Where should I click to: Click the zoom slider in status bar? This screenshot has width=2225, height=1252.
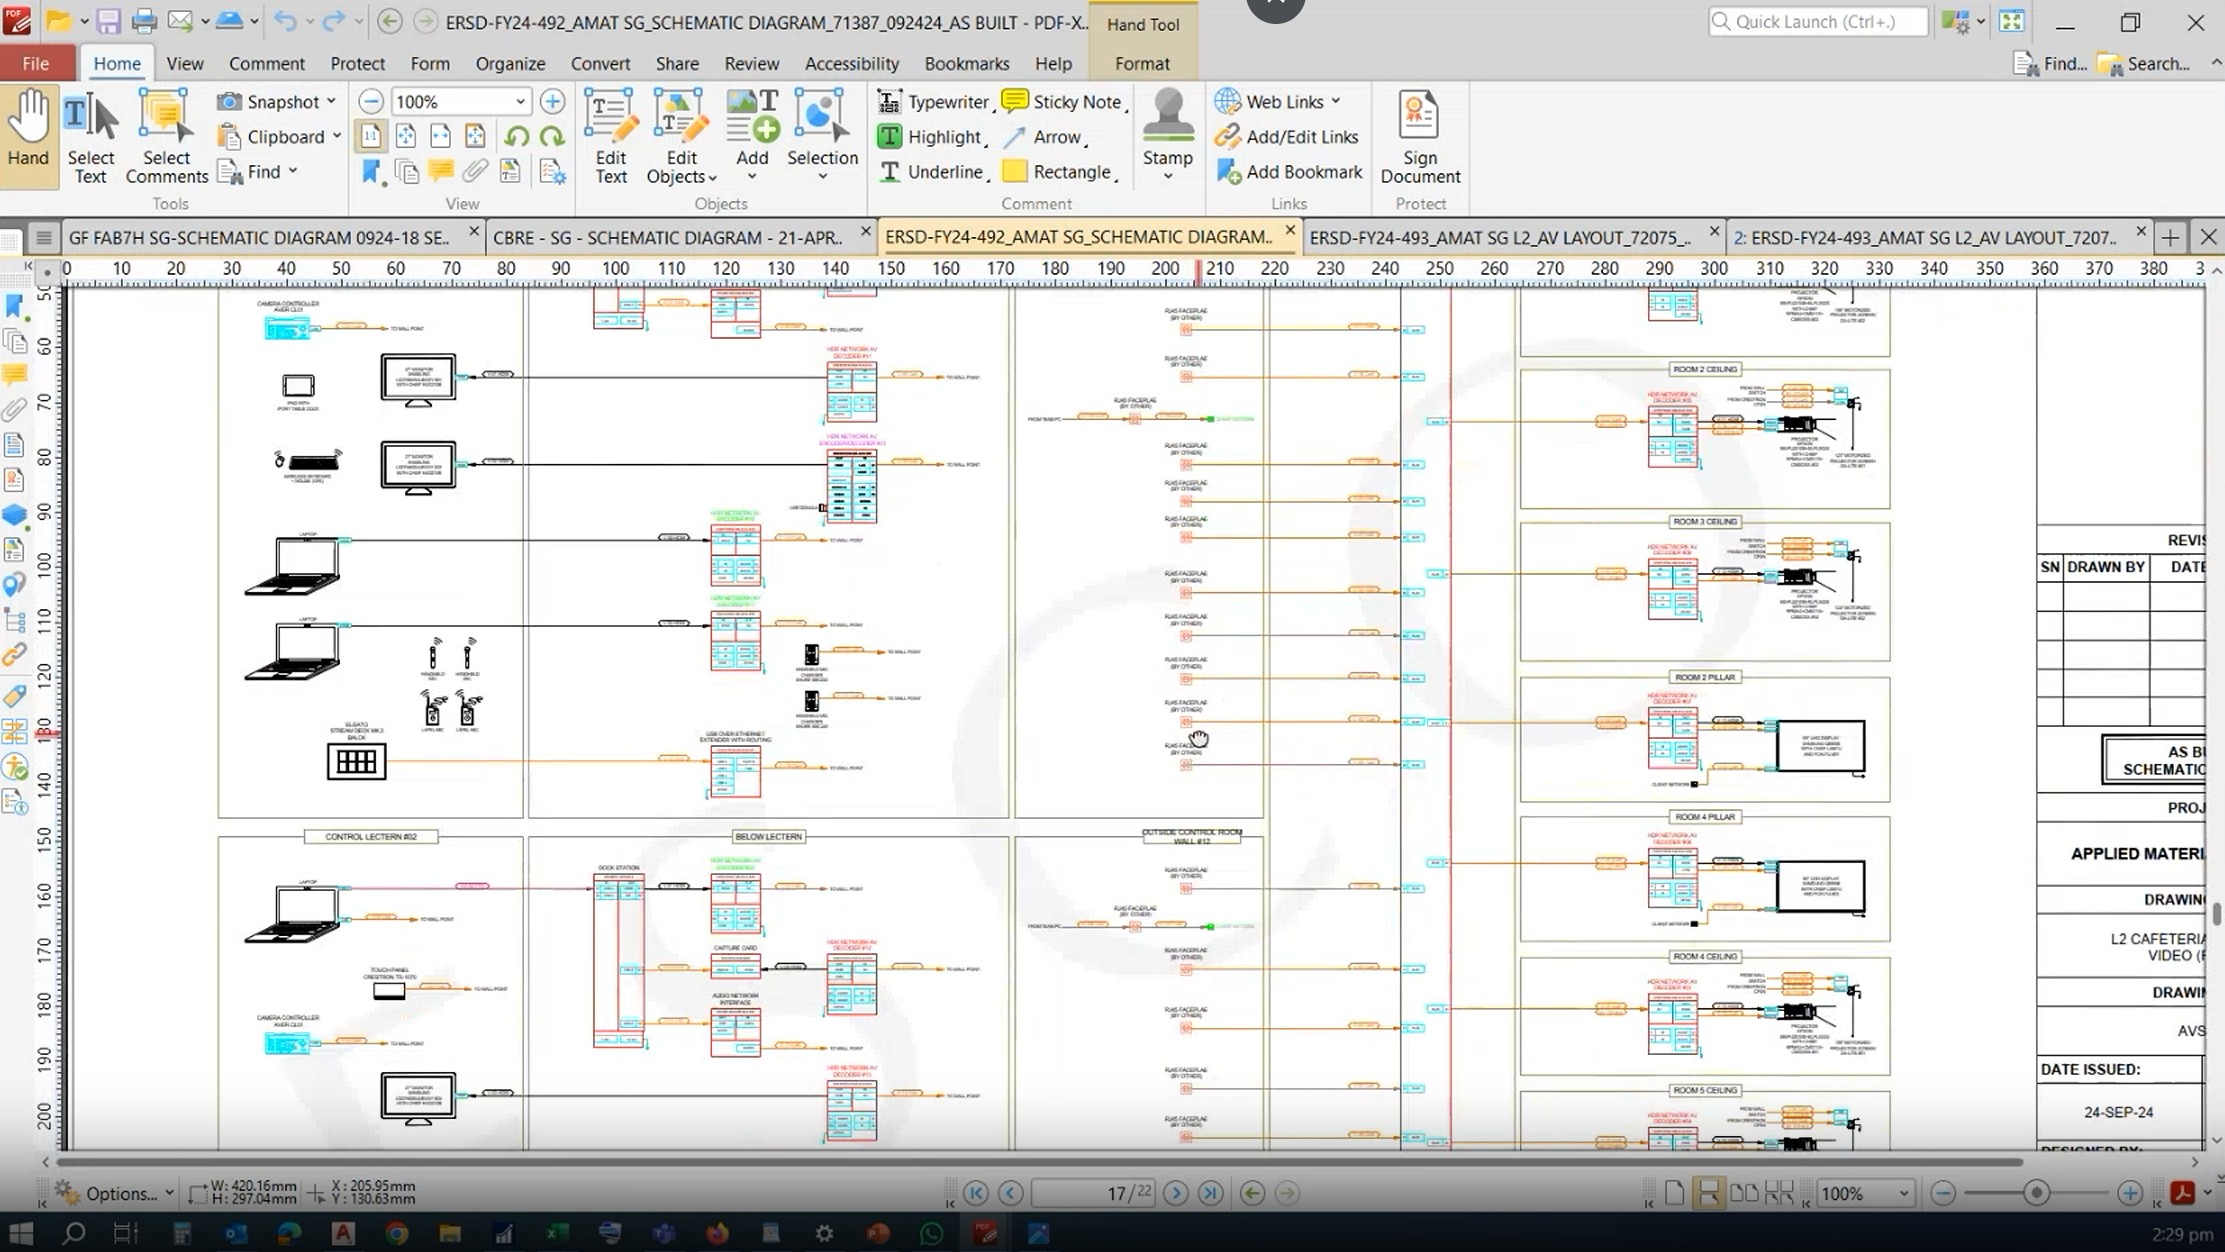pyautogui.click(x=2036, y=1193)
